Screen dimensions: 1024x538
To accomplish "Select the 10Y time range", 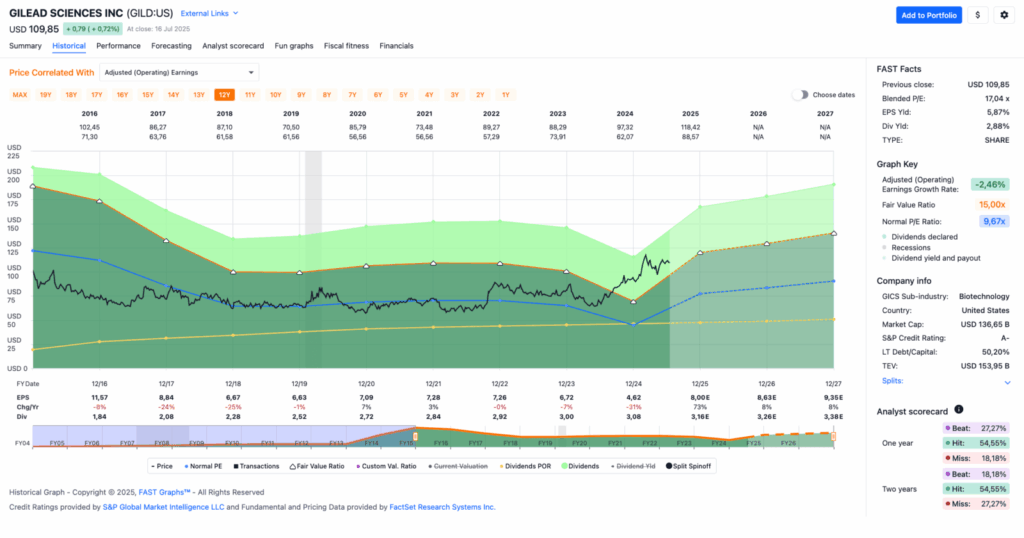I will [276, 95].
